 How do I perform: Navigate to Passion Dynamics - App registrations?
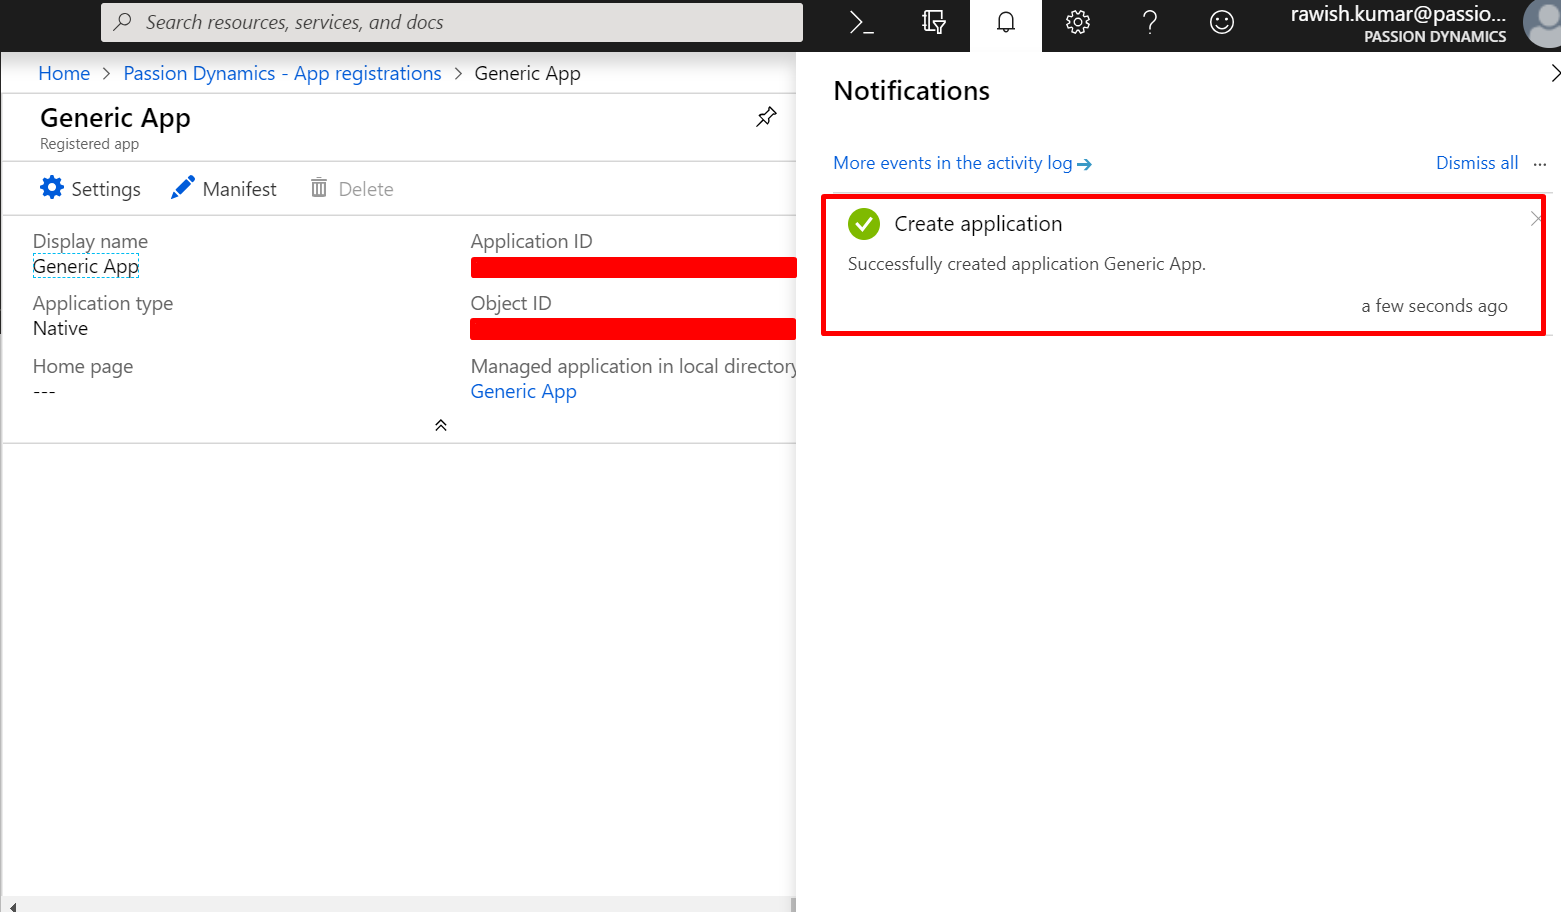[x=282, y=74]
